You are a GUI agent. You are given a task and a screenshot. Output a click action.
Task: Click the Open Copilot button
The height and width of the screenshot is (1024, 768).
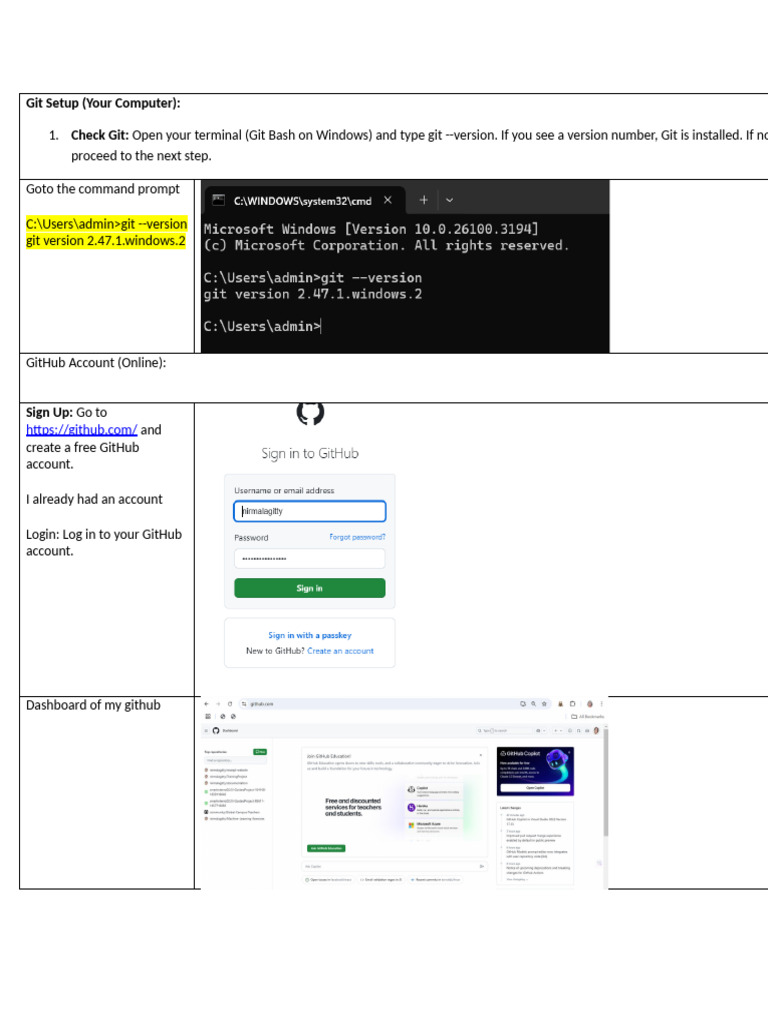click(x=536, y=788)
